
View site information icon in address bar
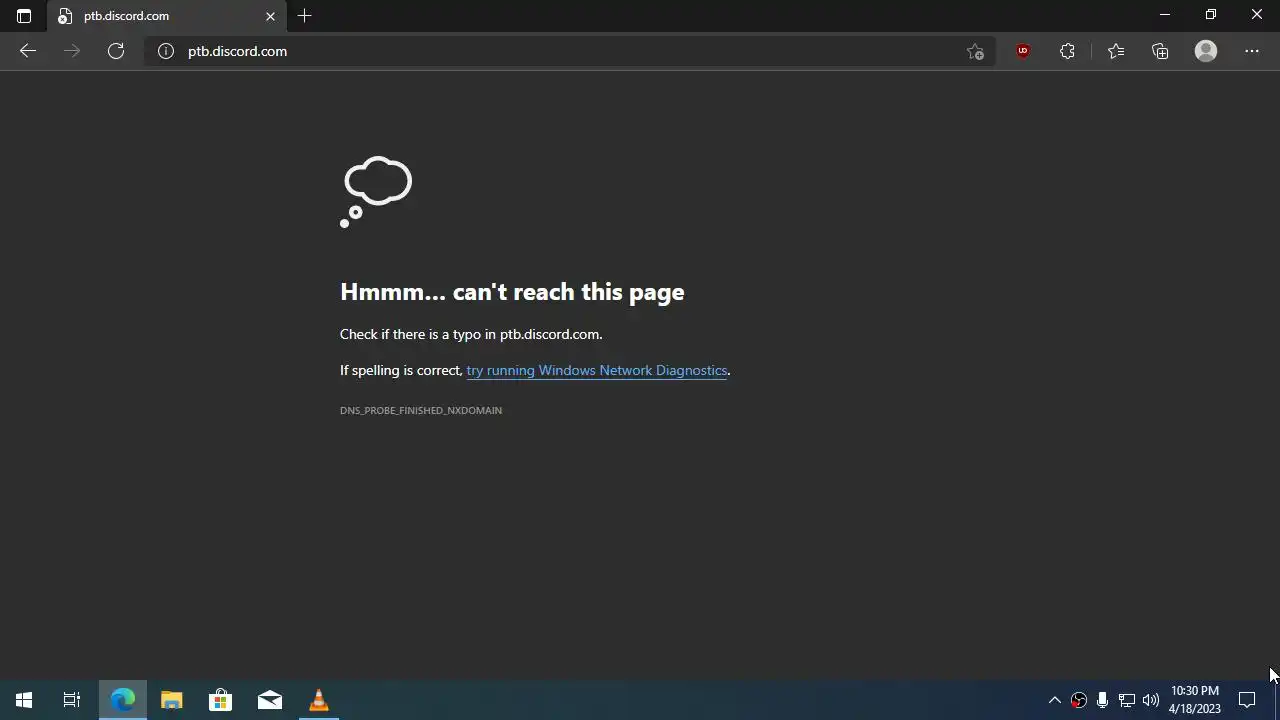coord(166,51)
